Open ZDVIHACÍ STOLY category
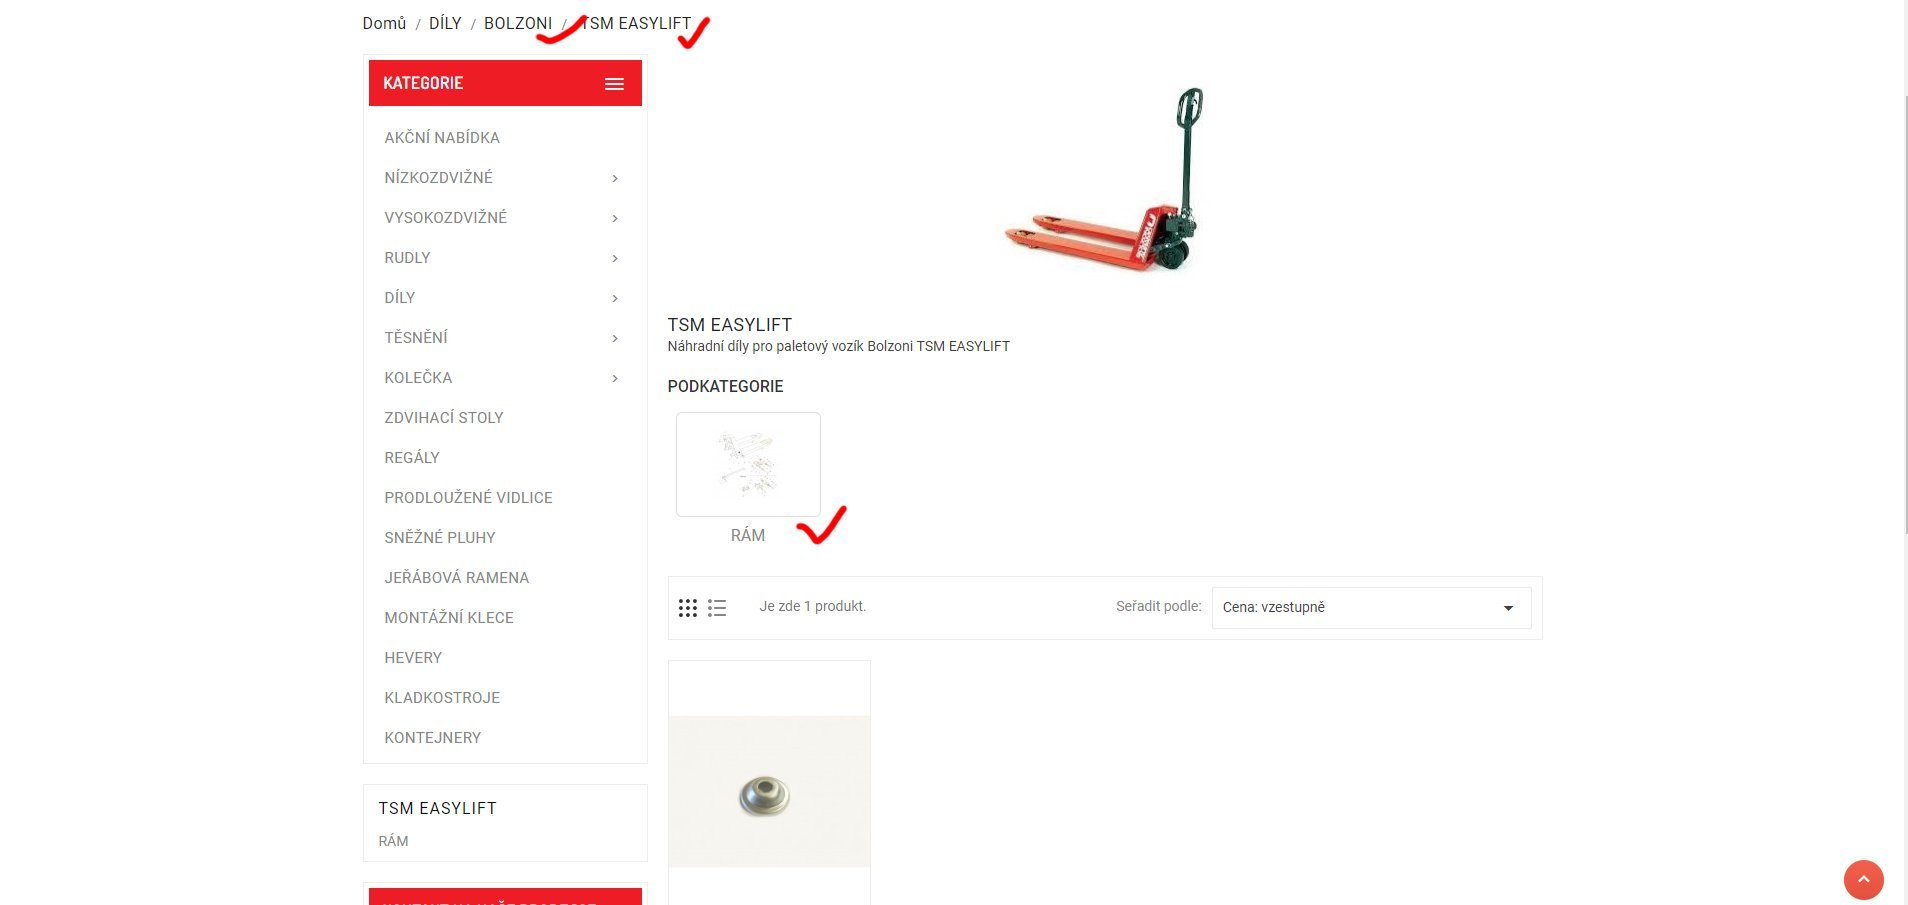This screenshot has height=905, width=1908. [444, 418]
